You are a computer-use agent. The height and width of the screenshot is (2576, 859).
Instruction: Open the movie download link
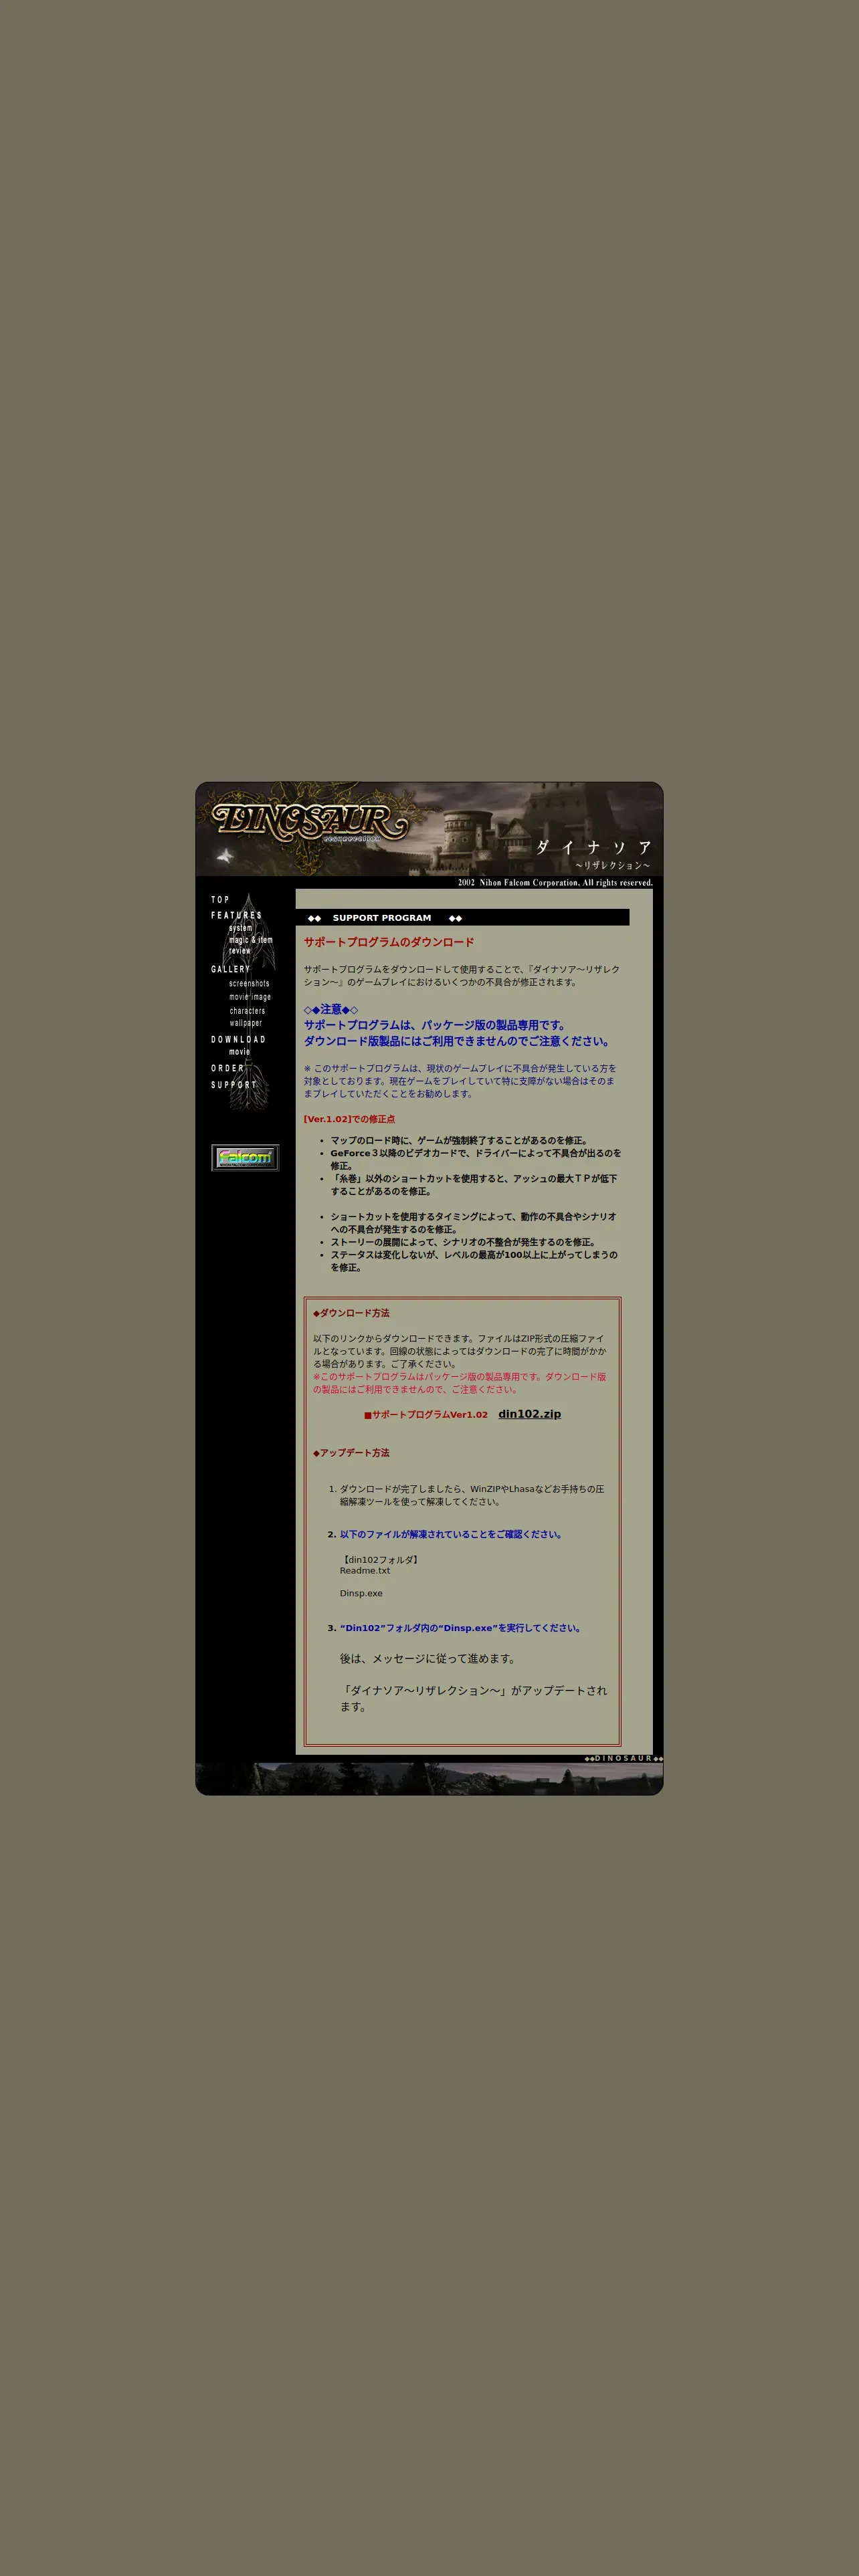tap(239, 1052)
